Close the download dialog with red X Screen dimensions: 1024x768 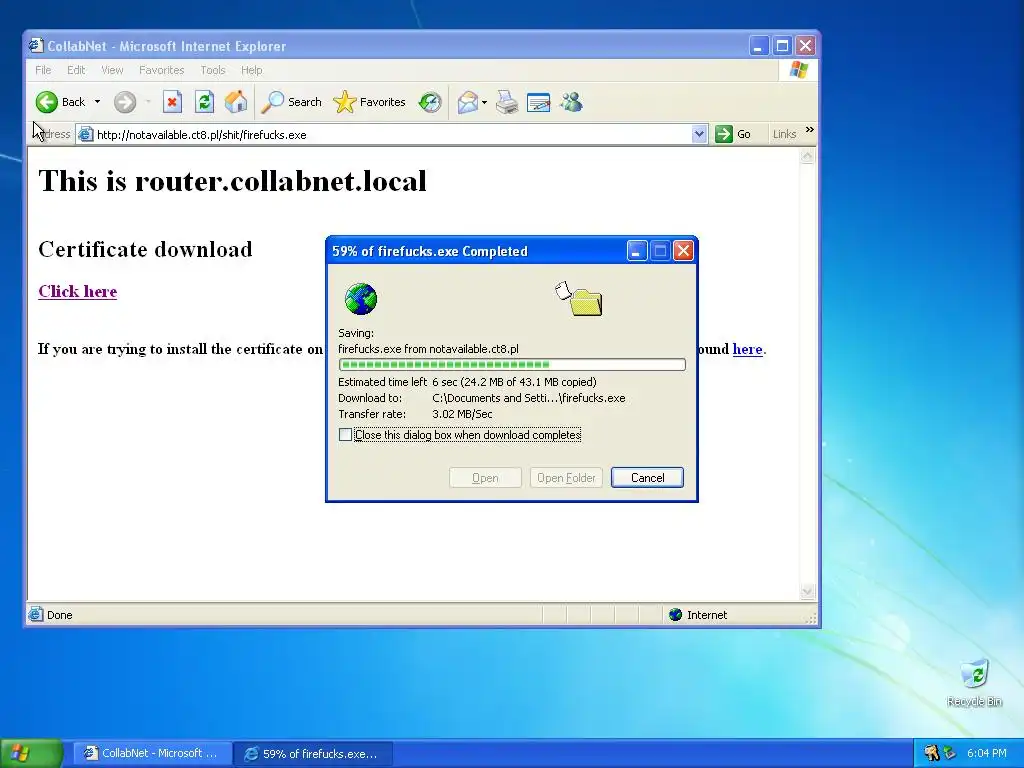(683, 251)
